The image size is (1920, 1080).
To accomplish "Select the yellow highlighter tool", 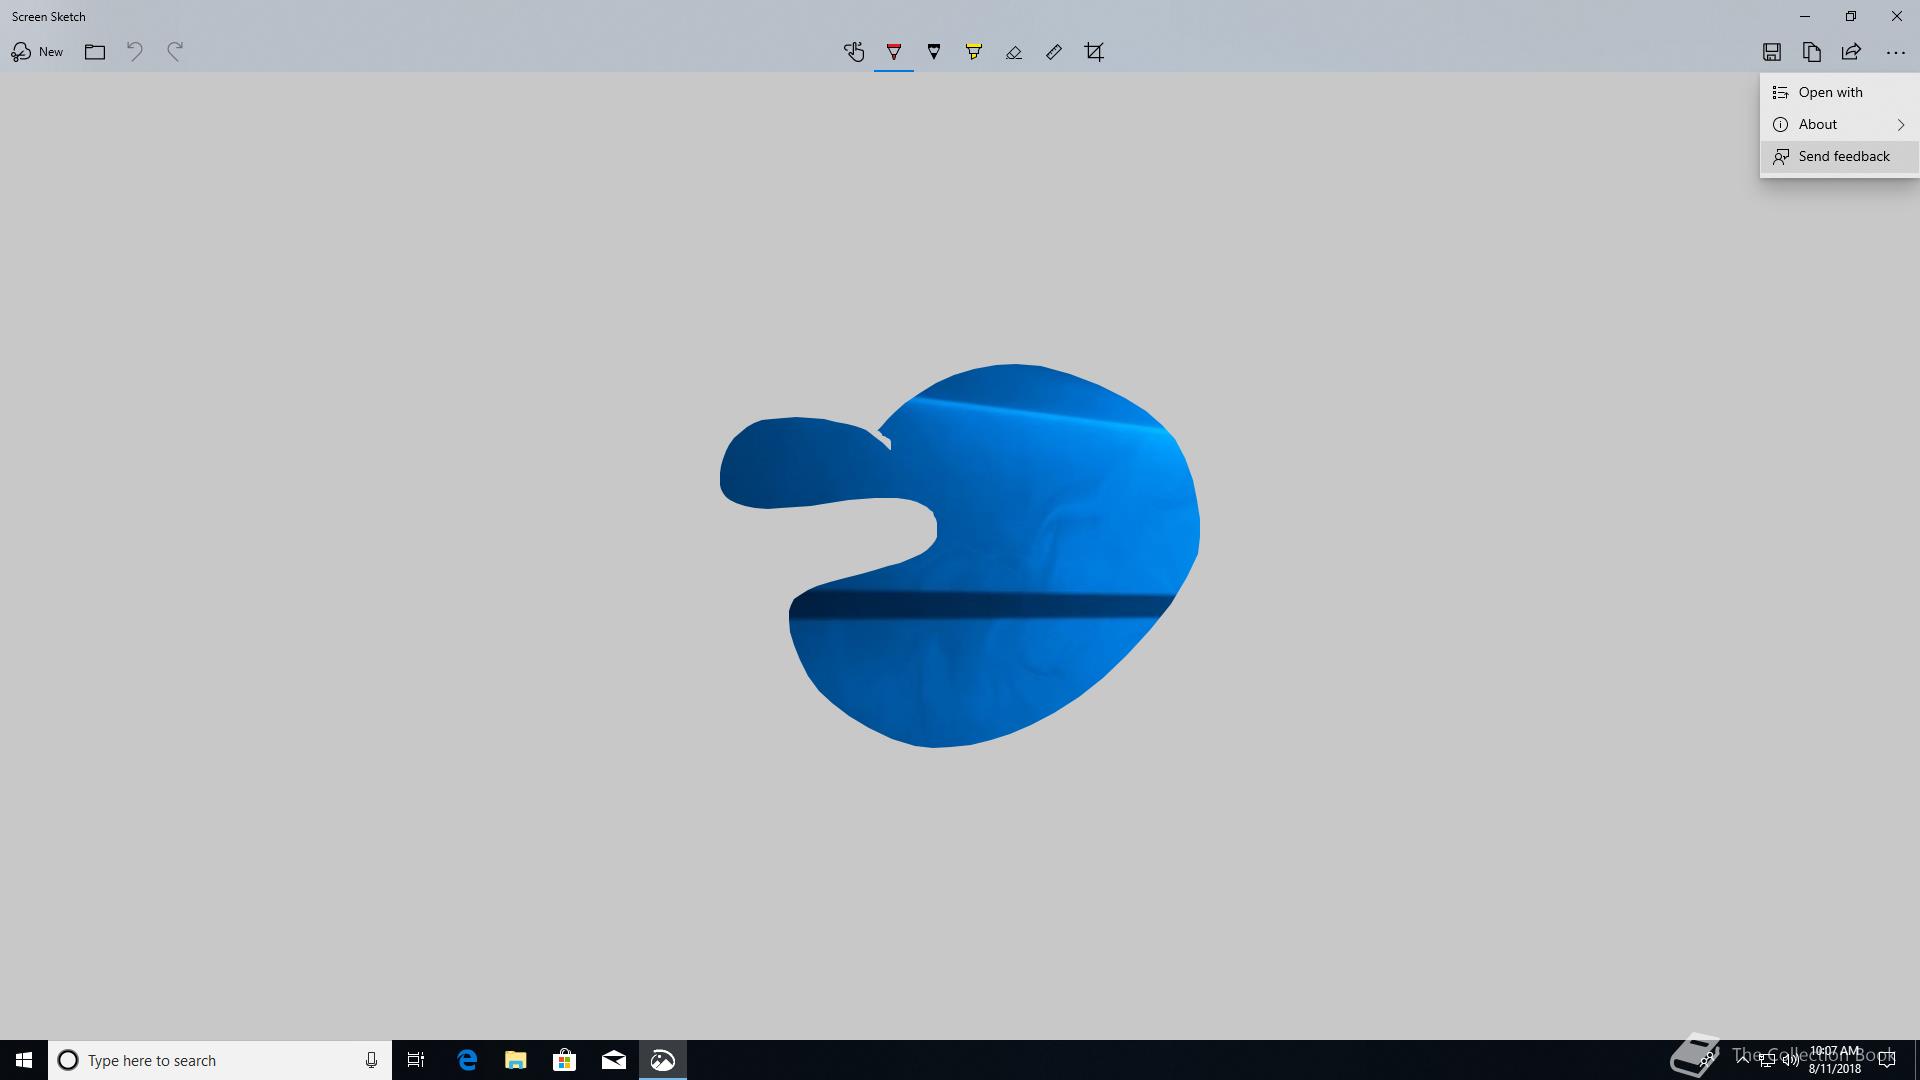I will pyautogui.click(x=974, y=52).
